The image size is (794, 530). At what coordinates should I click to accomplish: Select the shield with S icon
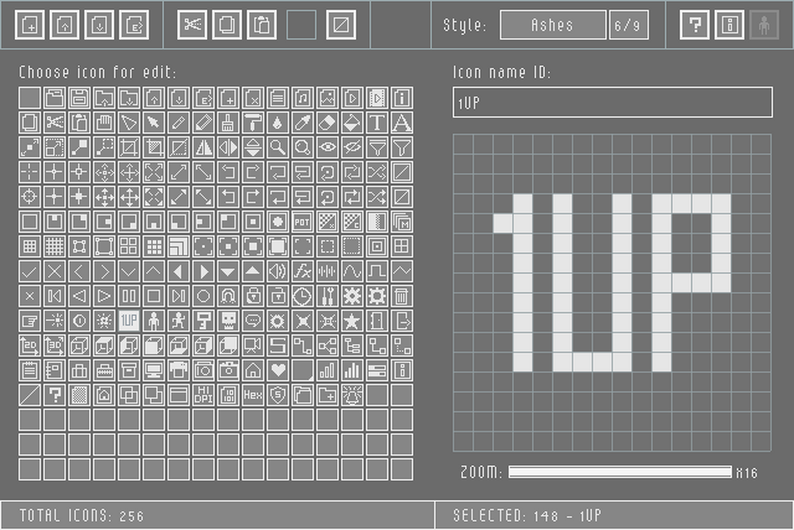pyautogui.click(x=277, y=395)
